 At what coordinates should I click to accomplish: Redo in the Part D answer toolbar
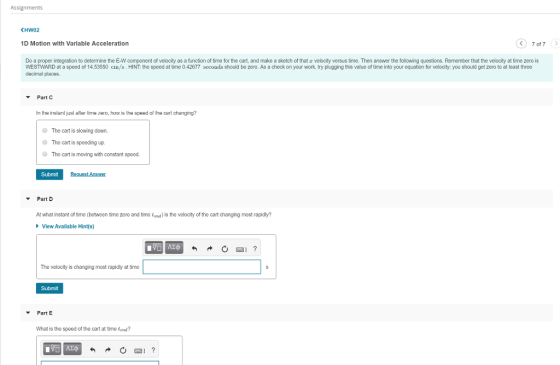click(210, 249)
